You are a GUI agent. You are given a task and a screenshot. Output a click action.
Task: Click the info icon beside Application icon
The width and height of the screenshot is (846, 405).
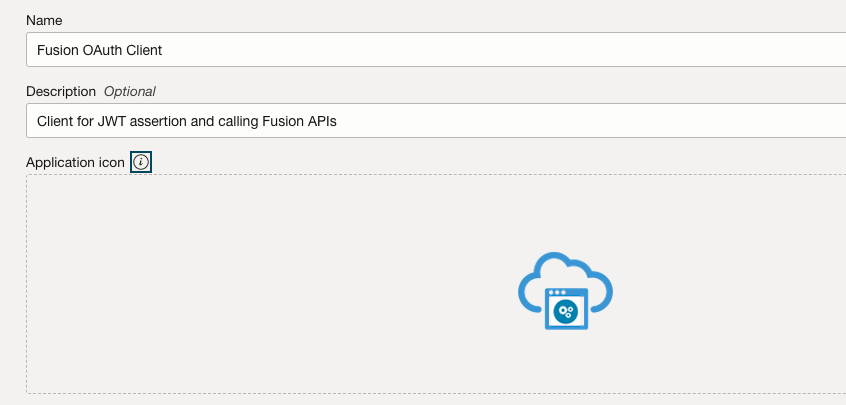(x=141, y=162)
